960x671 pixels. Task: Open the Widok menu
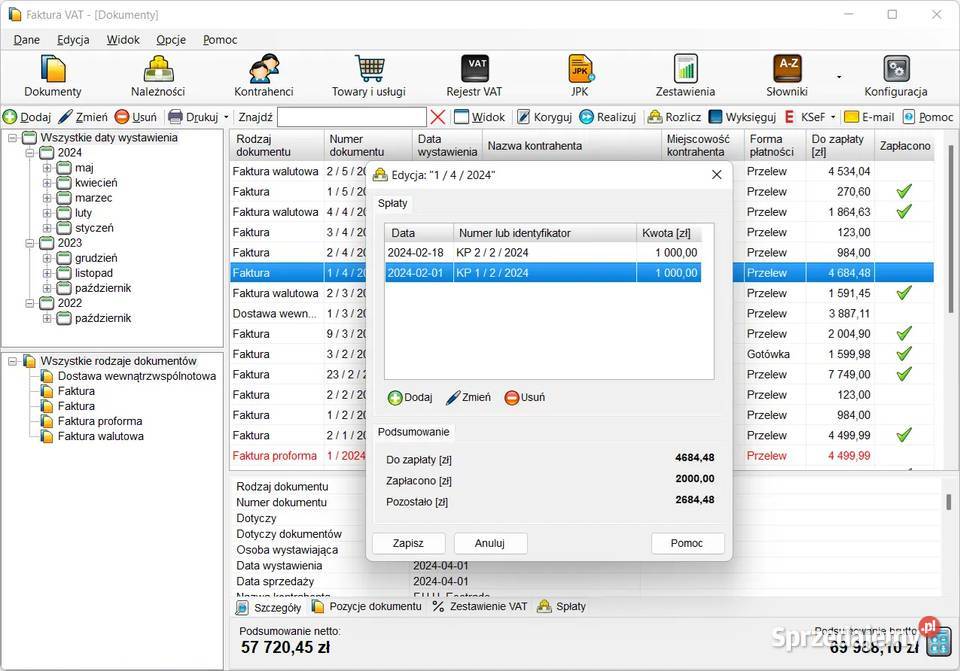point(123,40)
